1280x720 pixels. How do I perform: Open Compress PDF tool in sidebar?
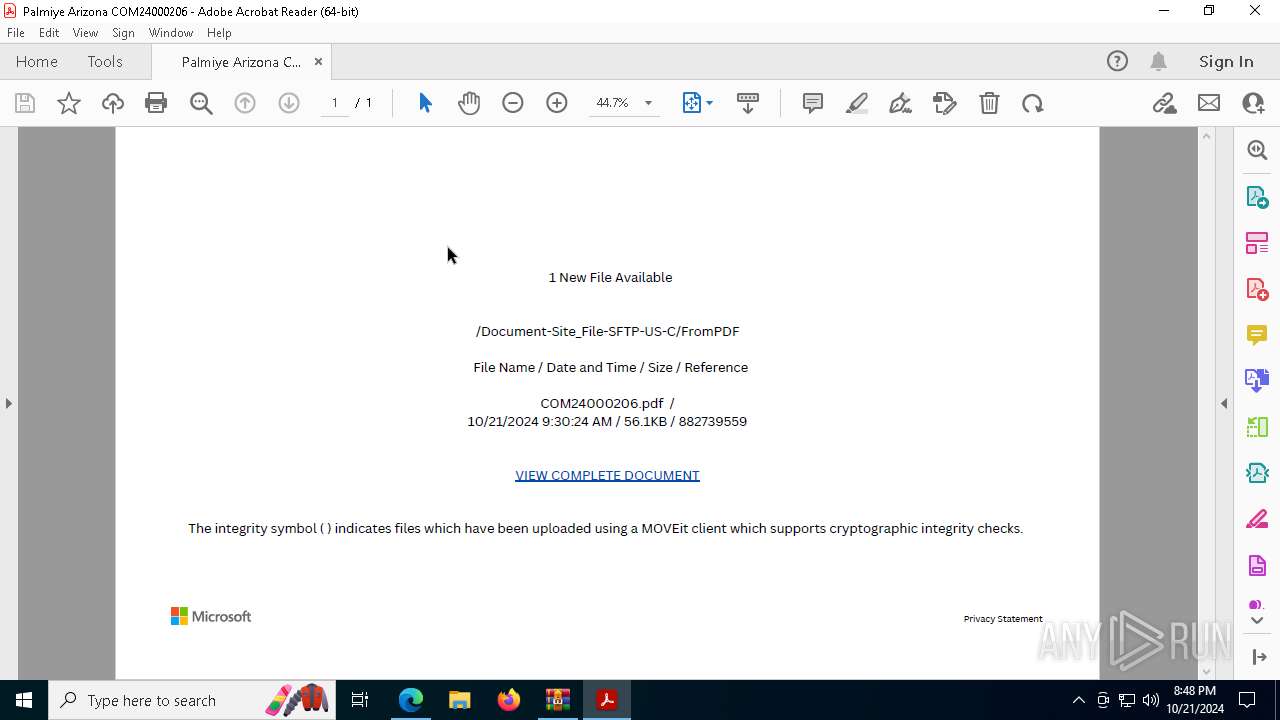[1257, 473]
